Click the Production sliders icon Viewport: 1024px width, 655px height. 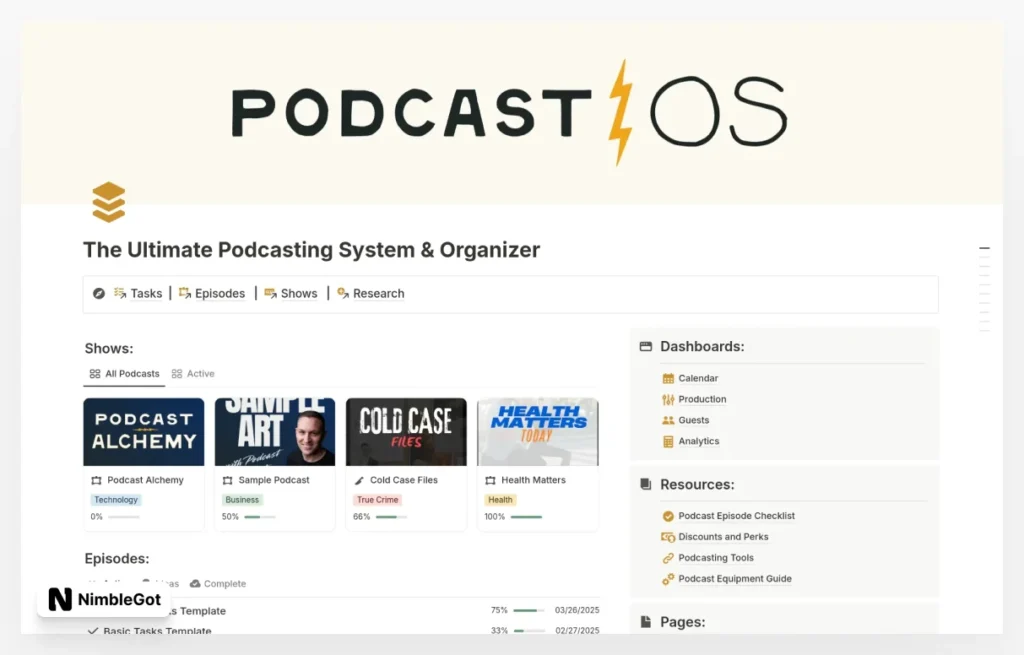click(668, 399)
